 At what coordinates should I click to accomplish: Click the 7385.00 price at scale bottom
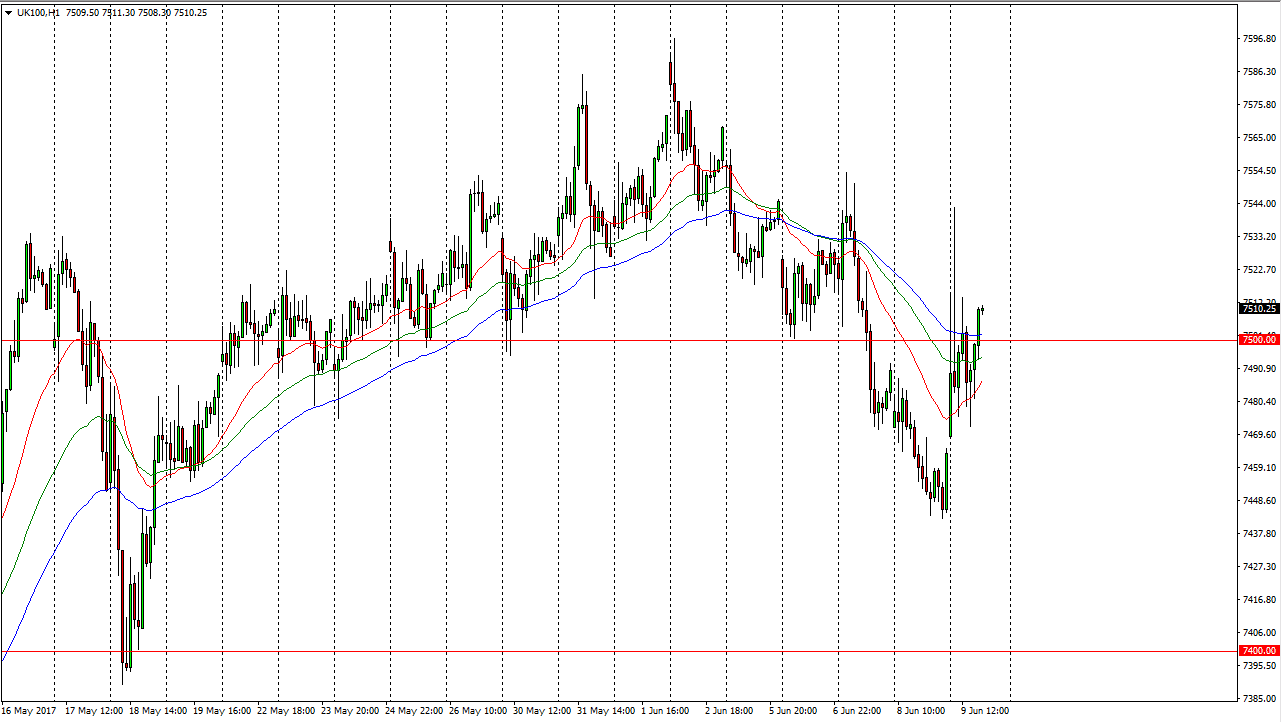pos(1258,698)
